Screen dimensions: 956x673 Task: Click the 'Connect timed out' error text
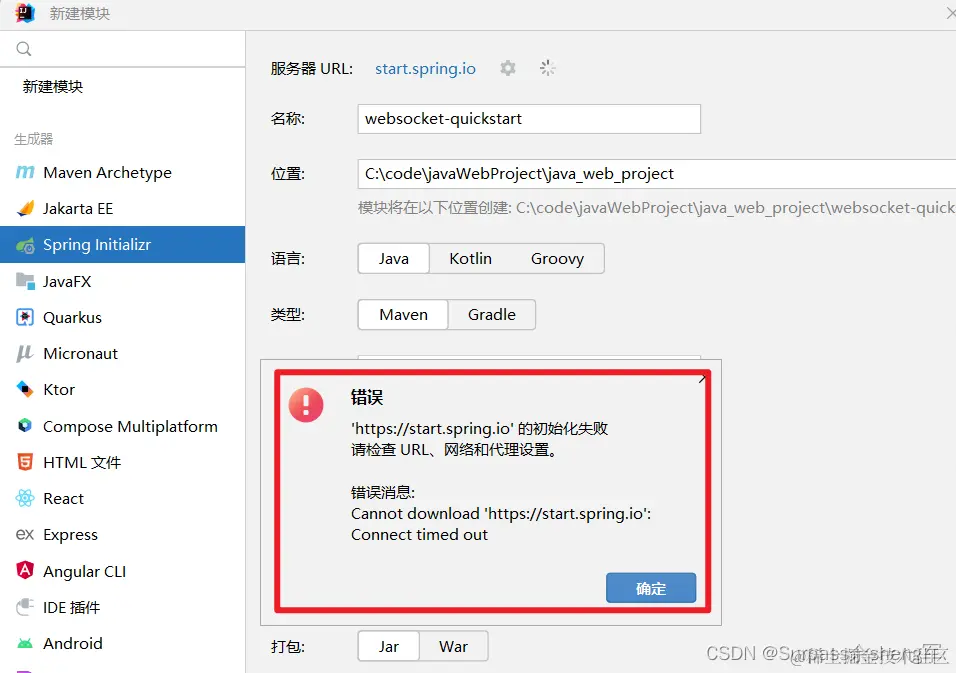[419, 535]
